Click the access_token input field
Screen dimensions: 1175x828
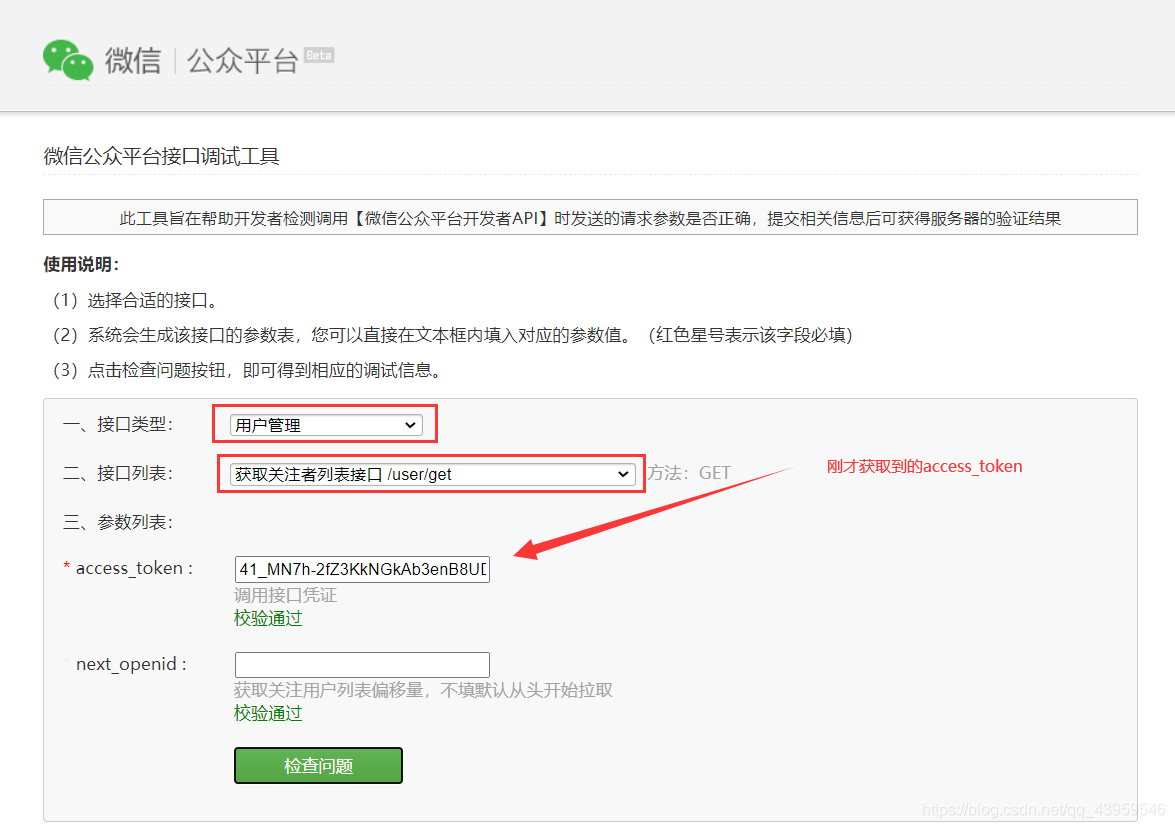362,569
